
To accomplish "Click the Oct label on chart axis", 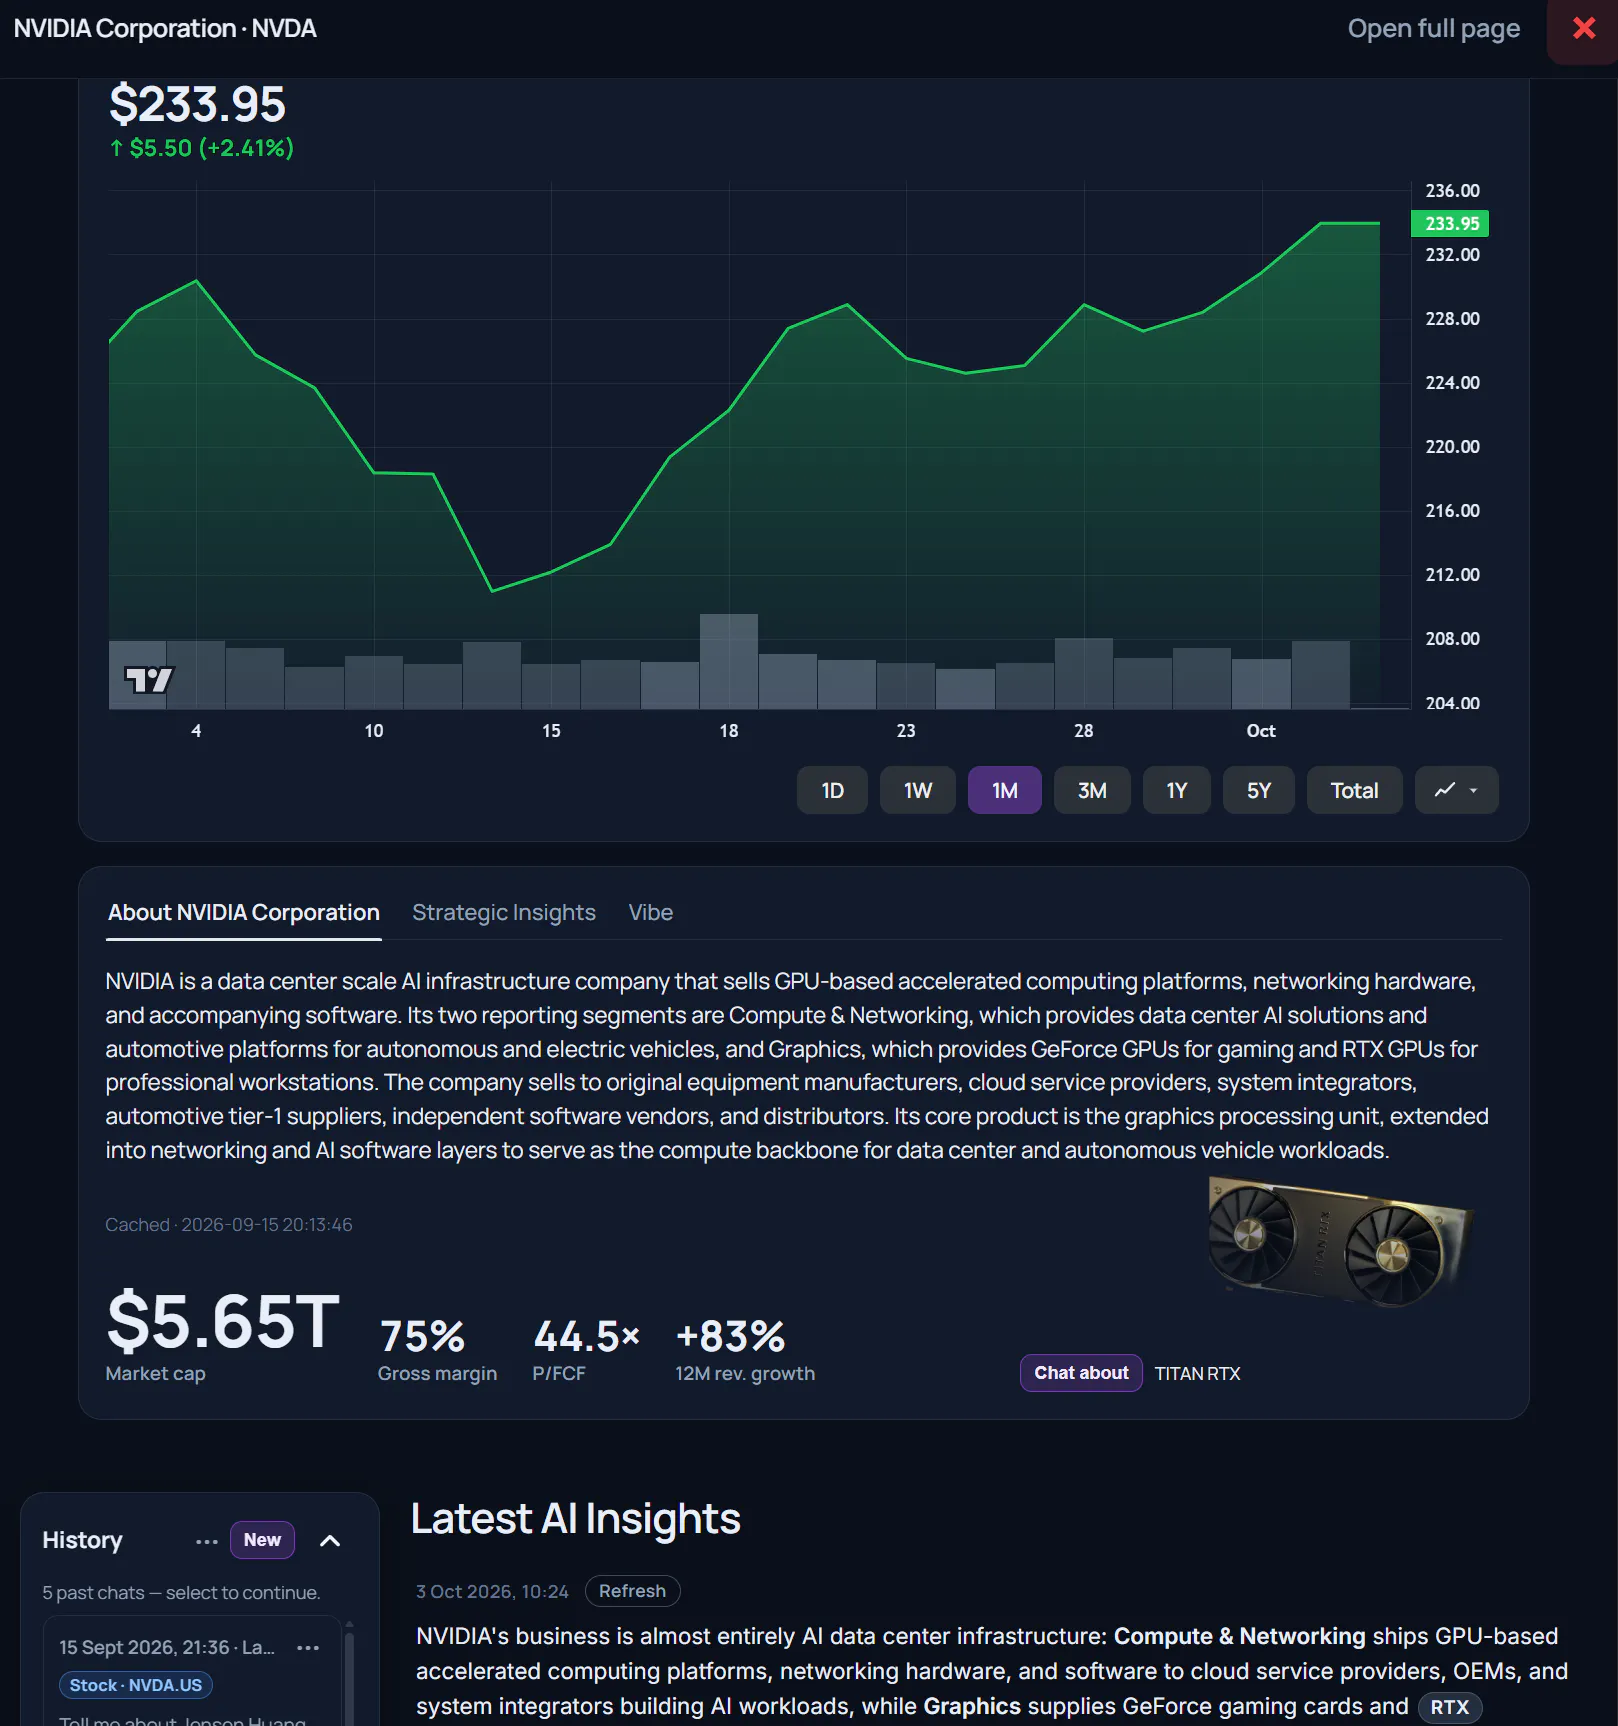I will (1260, 731).
